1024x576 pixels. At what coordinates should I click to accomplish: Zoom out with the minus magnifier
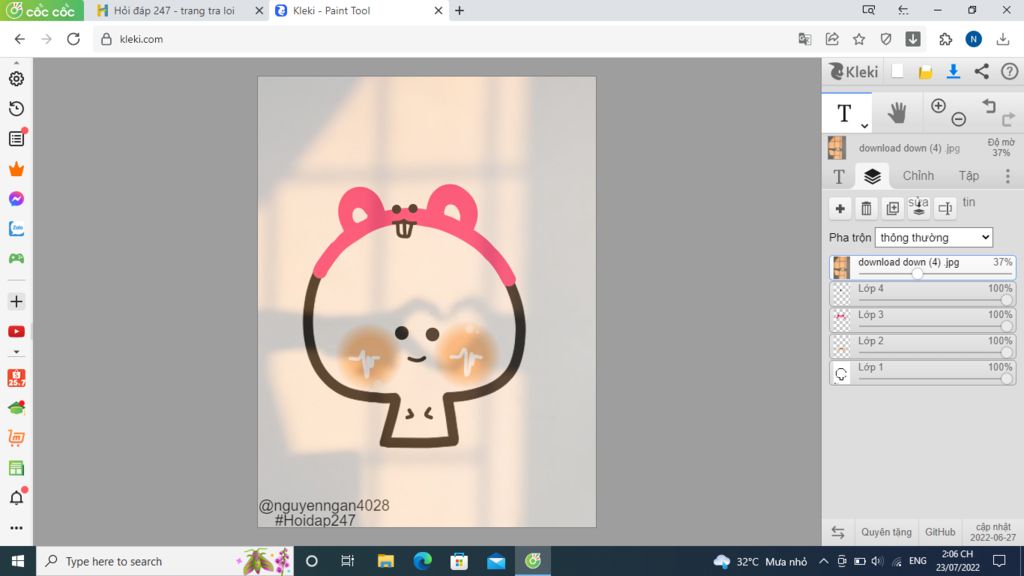959,119
